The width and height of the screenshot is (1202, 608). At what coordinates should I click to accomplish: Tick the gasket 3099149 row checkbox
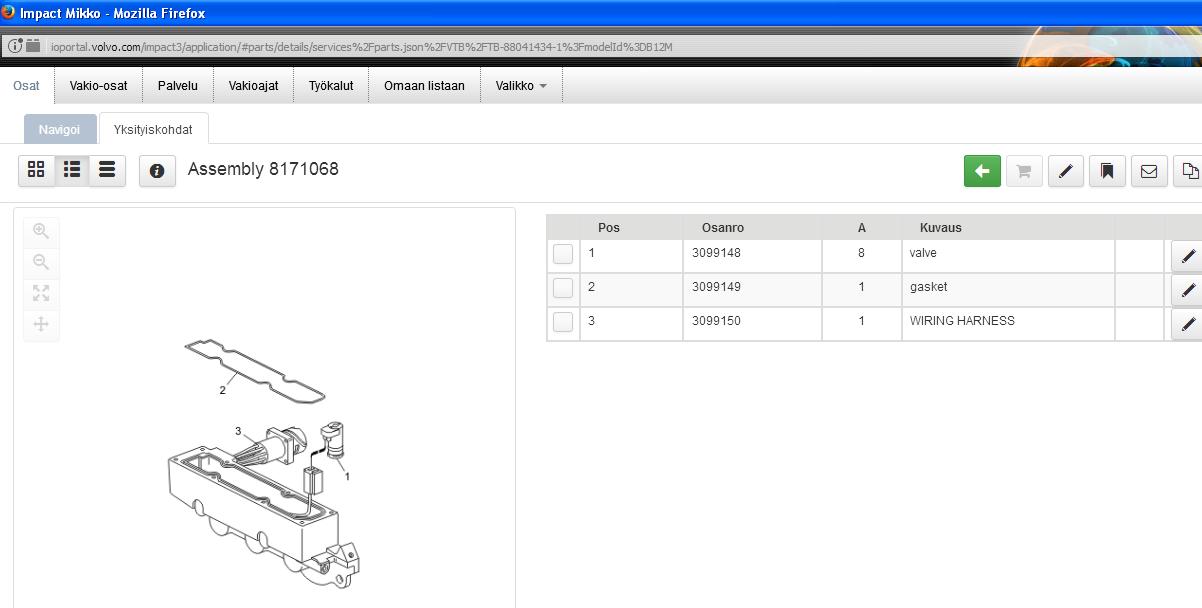pos(563,288)
